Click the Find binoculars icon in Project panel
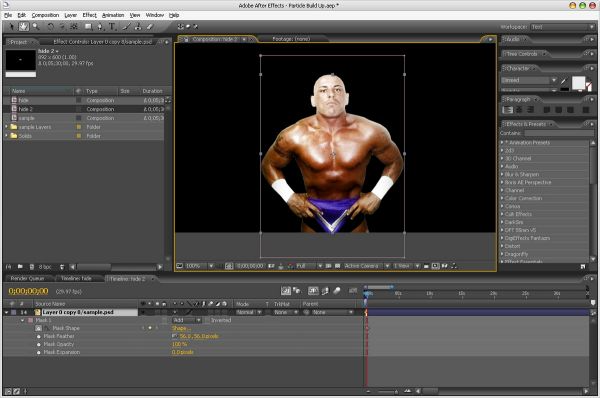The image size is (600, 398). click(x=9, y=266)
